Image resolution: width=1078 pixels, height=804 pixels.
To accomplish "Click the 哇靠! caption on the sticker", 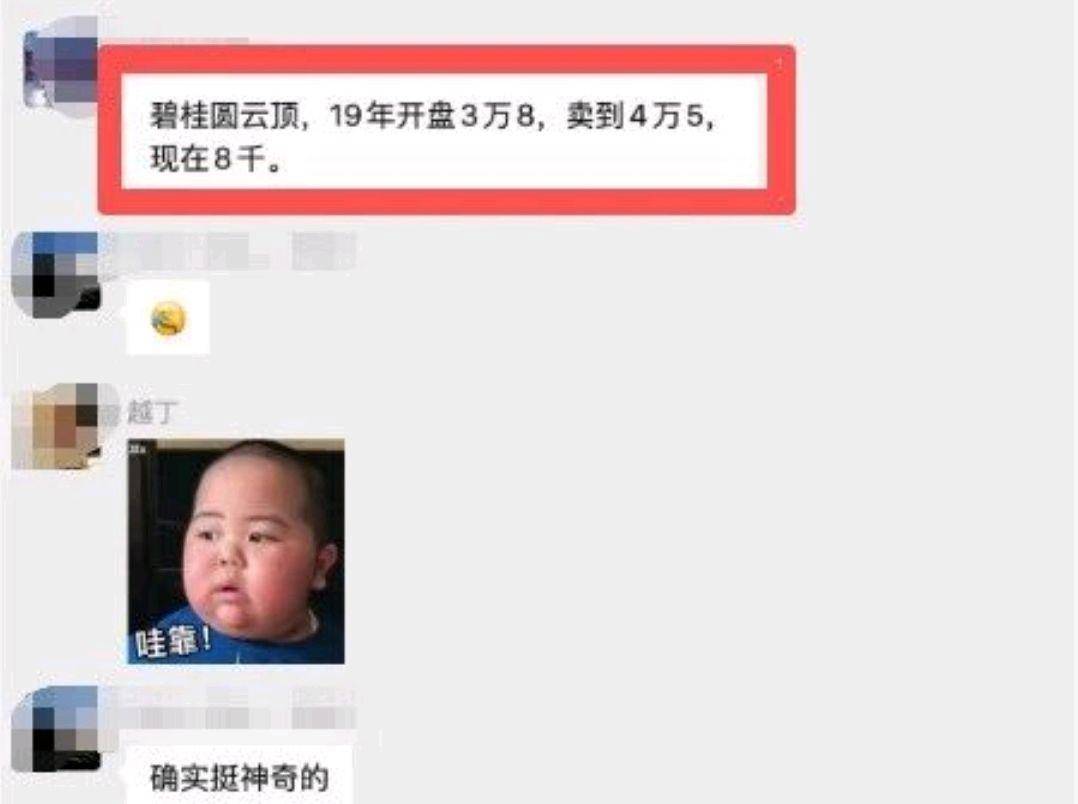I will pyautogui.click(x=173, y=642).
